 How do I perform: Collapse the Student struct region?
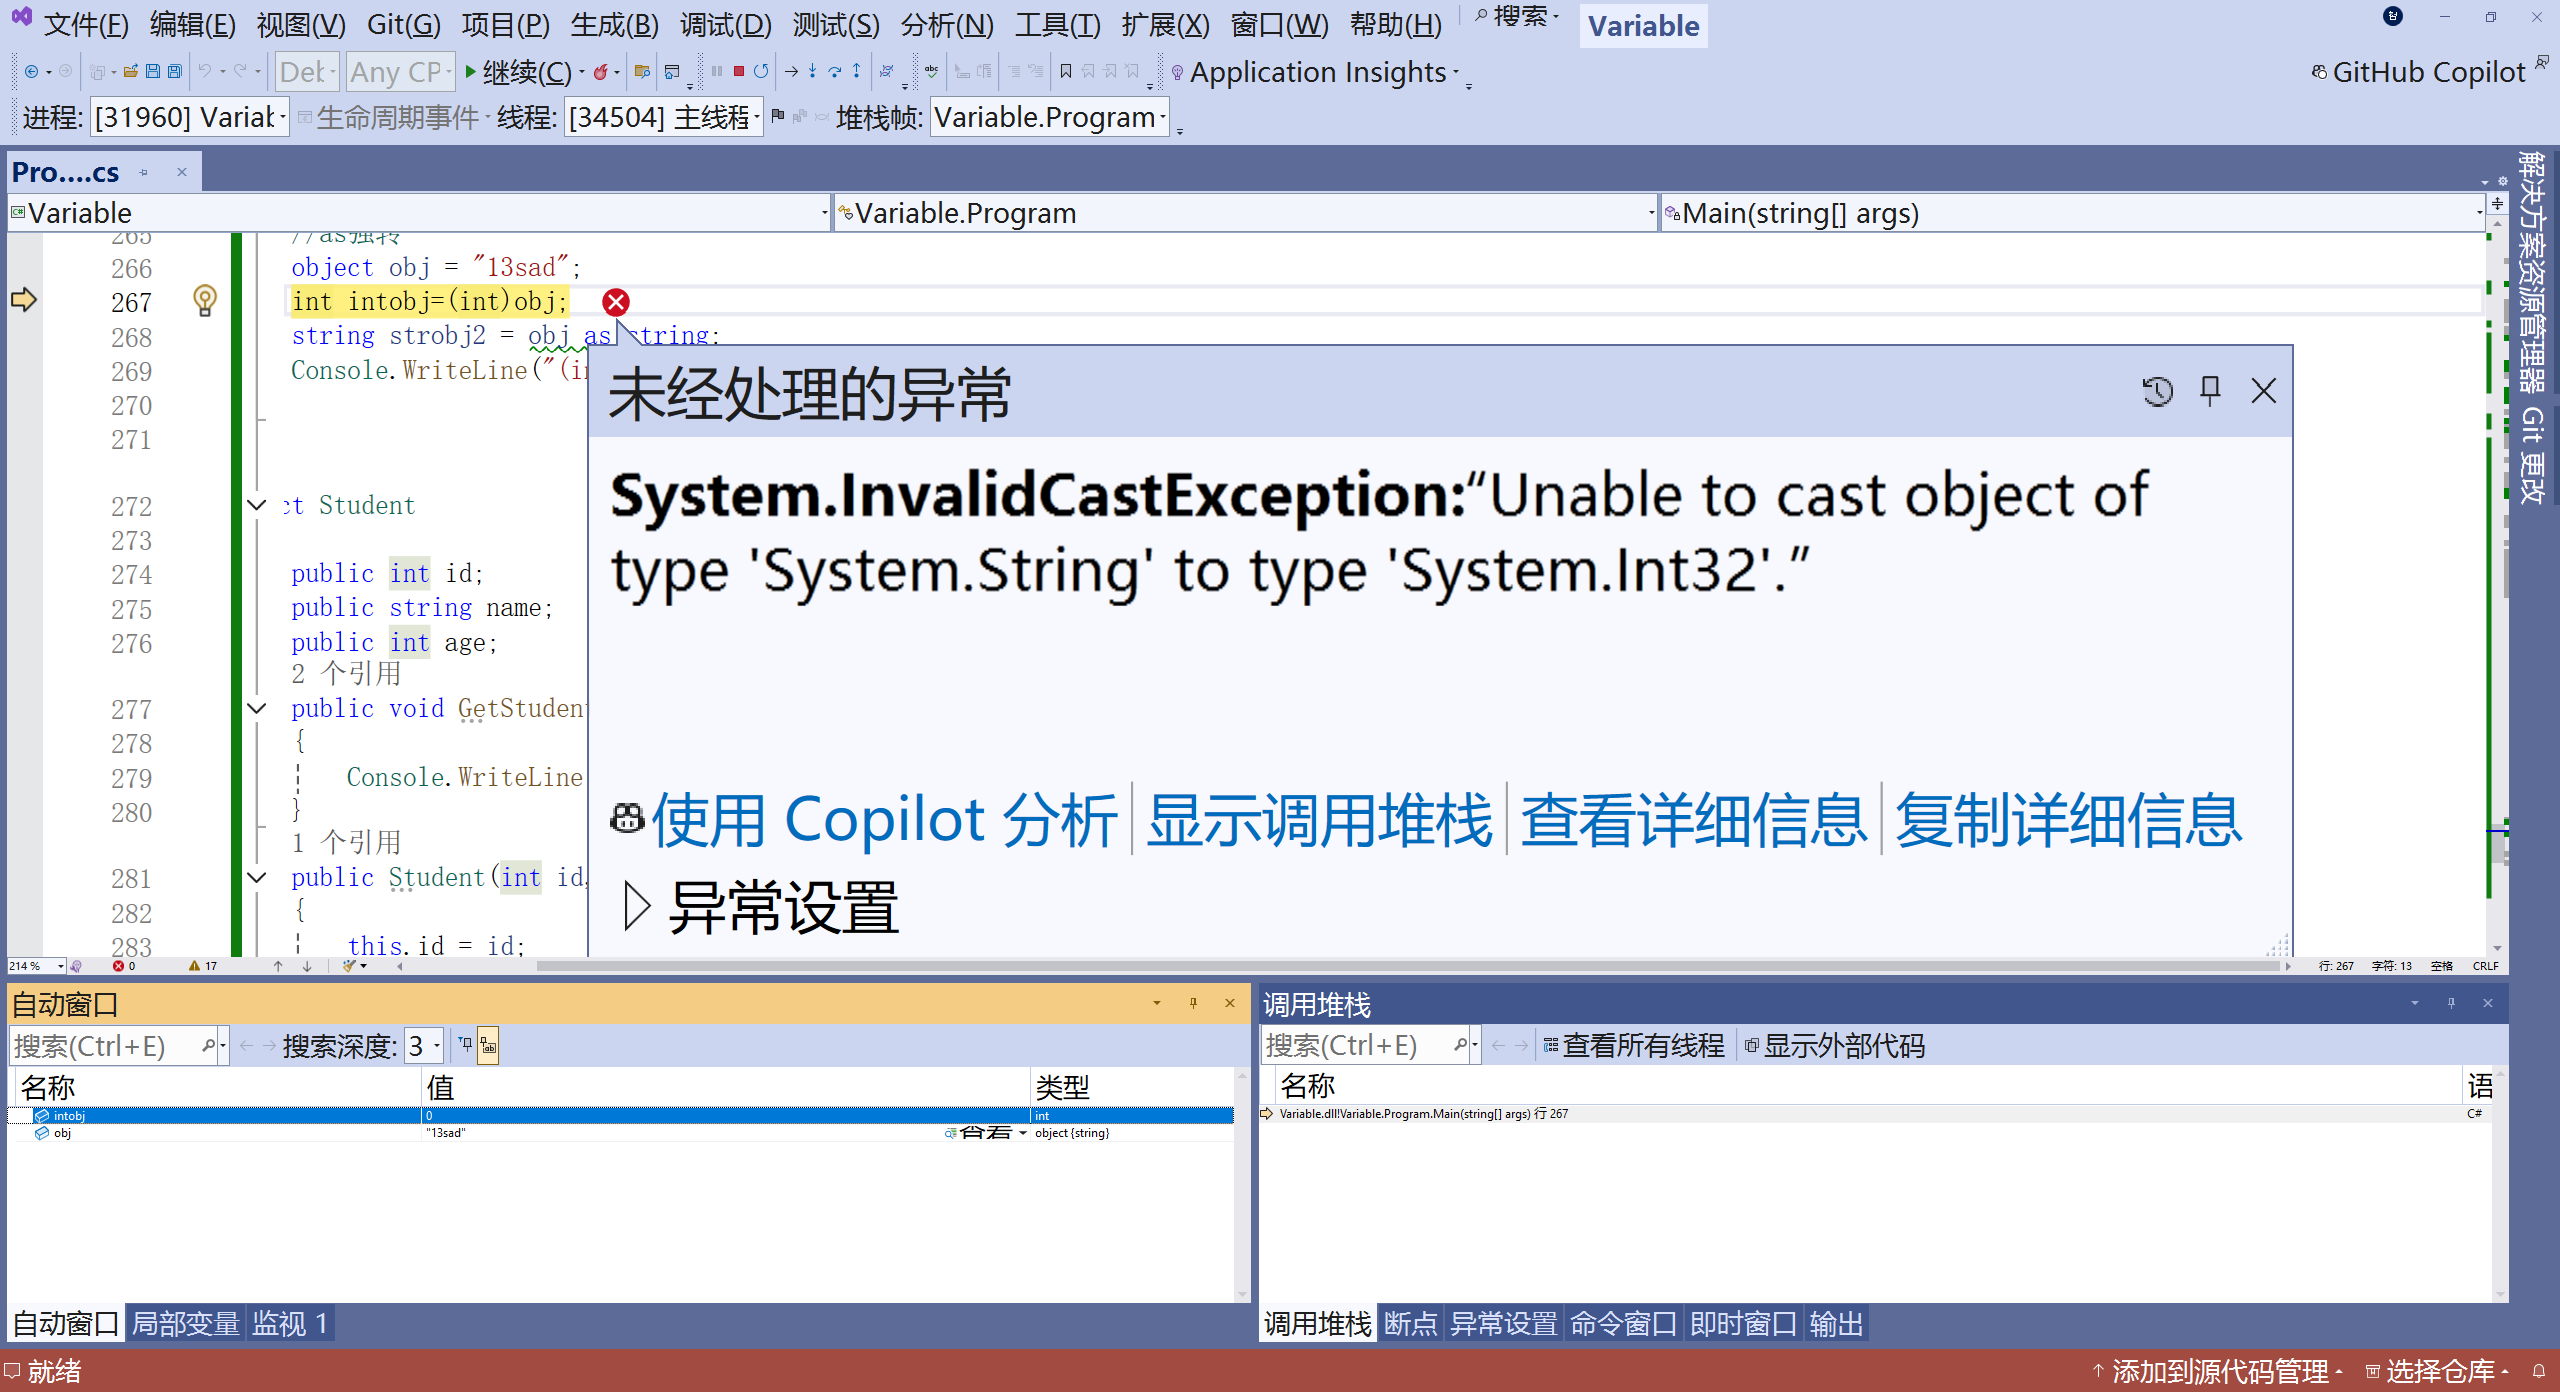tap(257, 505)
